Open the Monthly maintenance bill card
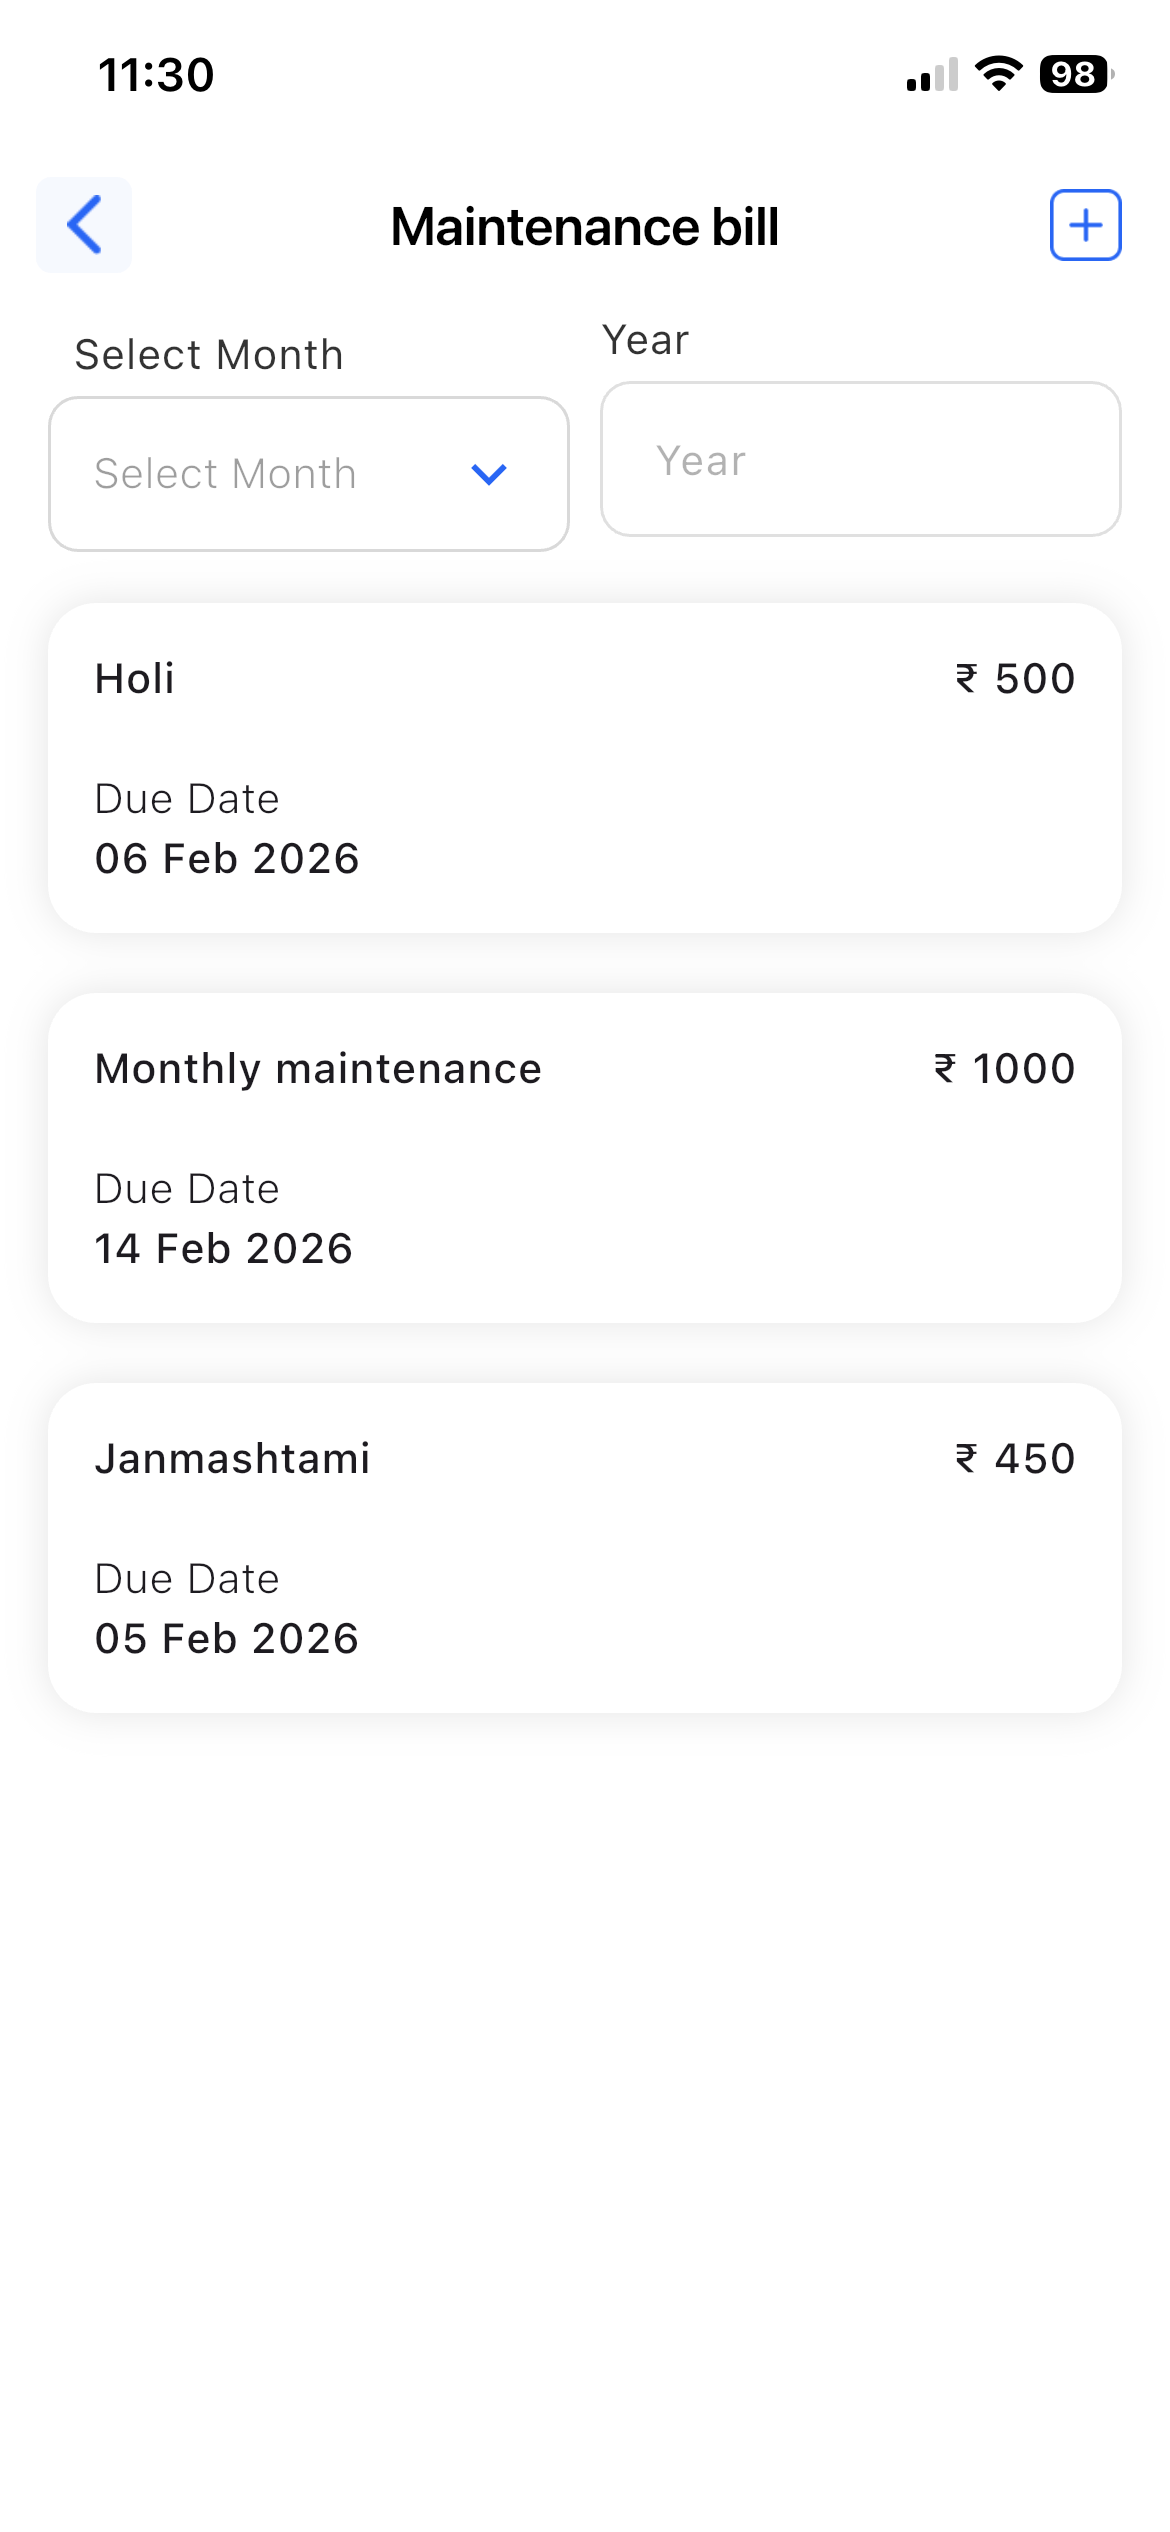1170x2532 pixels. pyautogui.click(x=585, y=1157)
